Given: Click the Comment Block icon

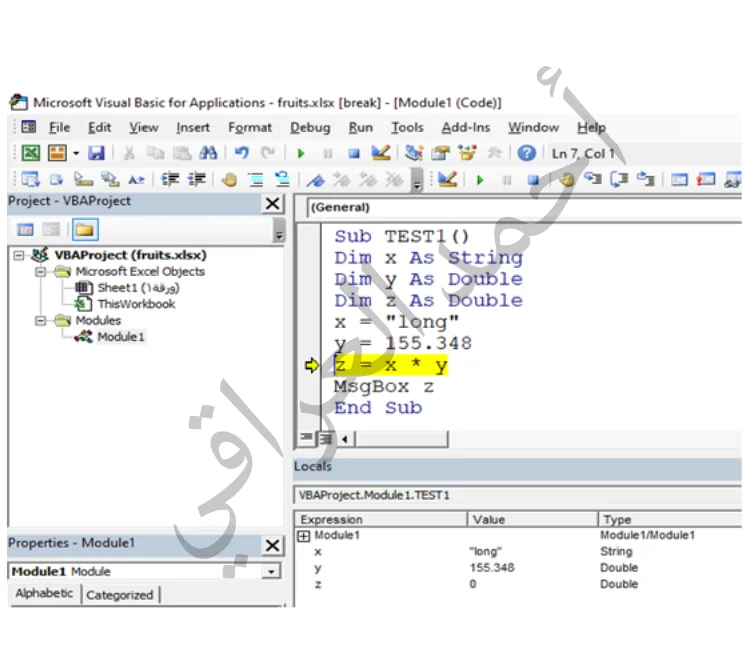Looking at the screenshot, I should click(x=256, y=180).
